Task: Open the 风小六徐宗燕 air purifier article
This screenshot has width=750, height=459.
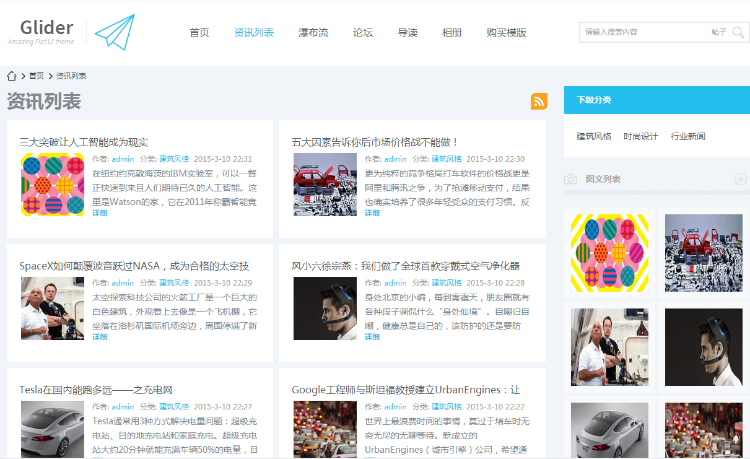Action: [x=406, y=266]
